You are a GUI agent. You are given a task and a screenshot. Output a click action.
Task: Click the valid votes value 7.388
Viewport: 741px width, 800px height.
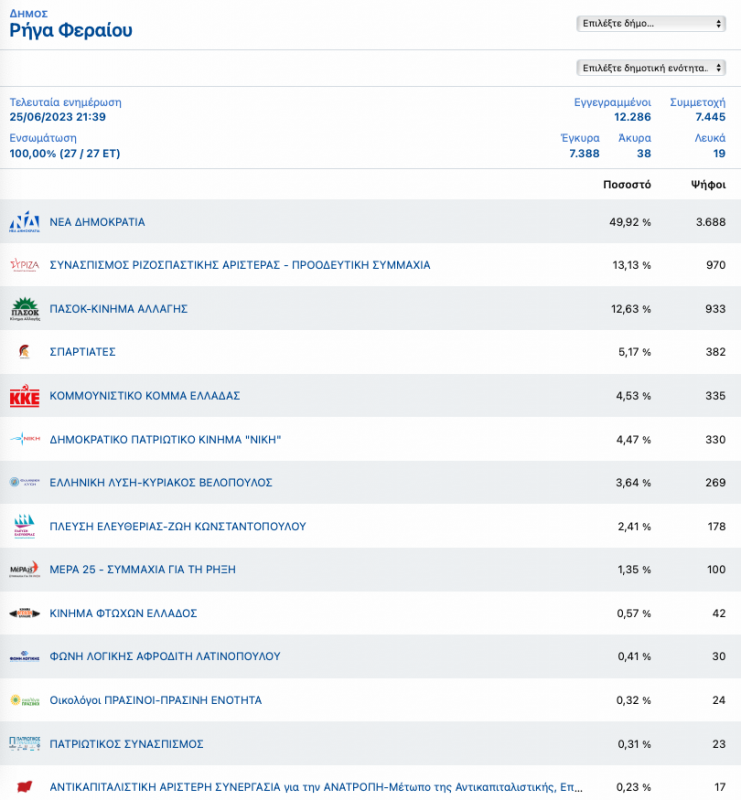click(584, 153)
